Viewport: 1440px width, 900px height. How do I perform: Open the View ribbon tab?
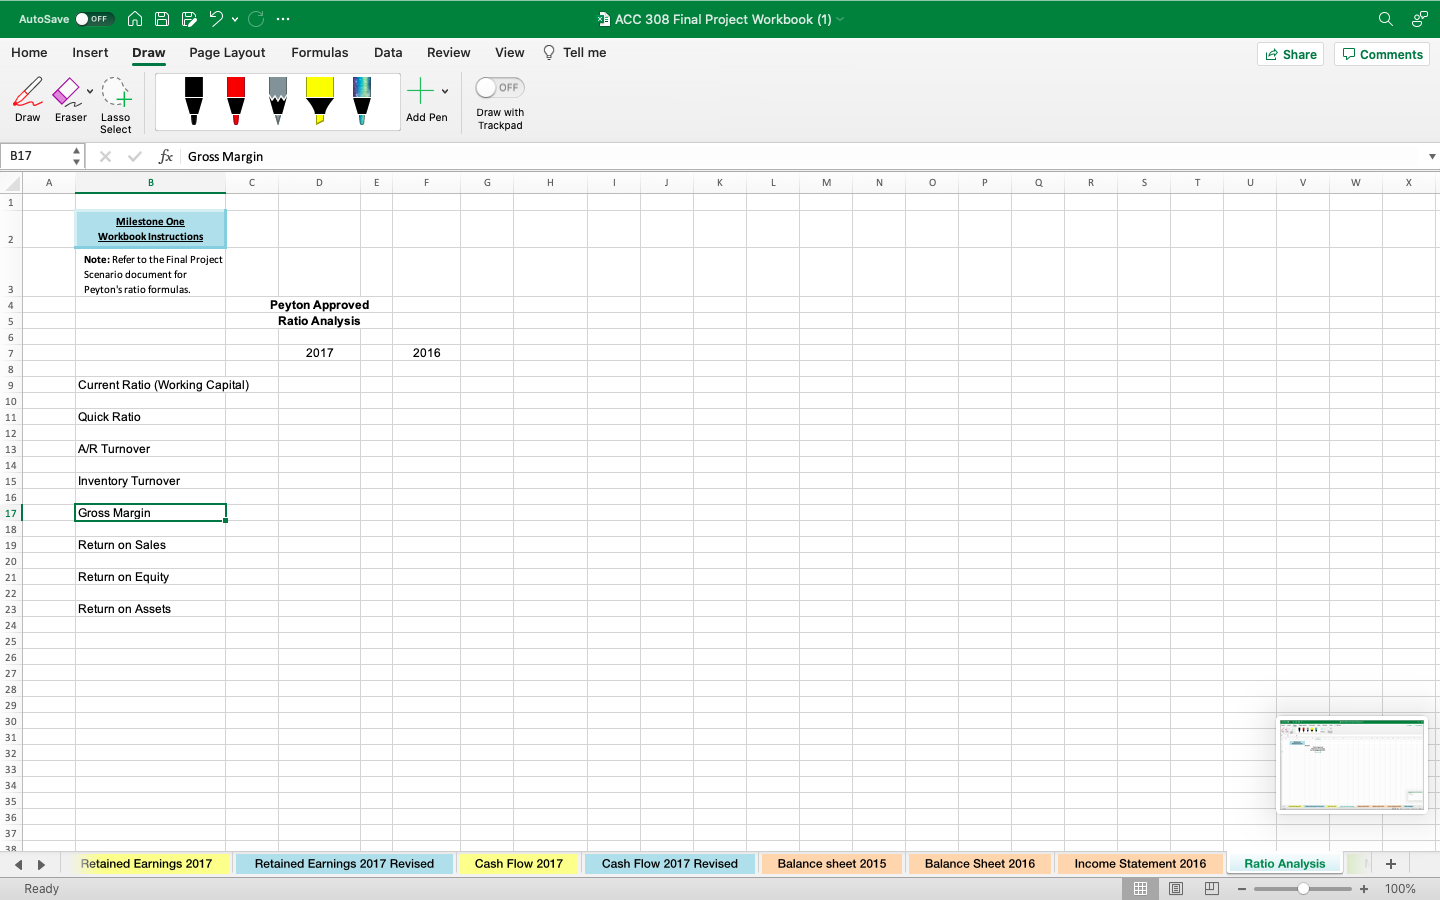tap(510, 53)
